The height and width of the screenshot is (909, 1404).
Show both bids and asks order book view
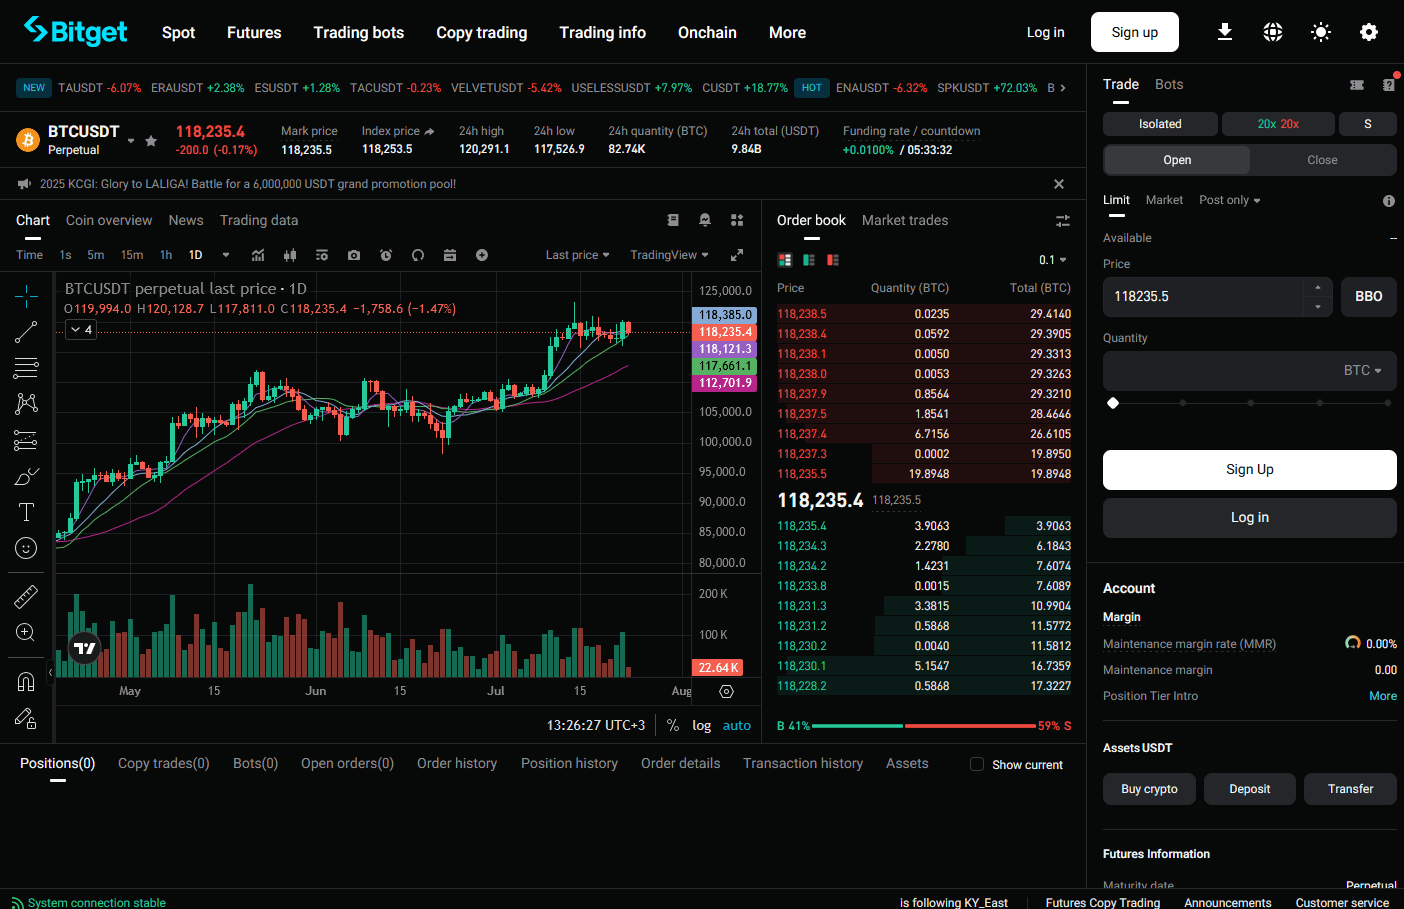point(785,260)
